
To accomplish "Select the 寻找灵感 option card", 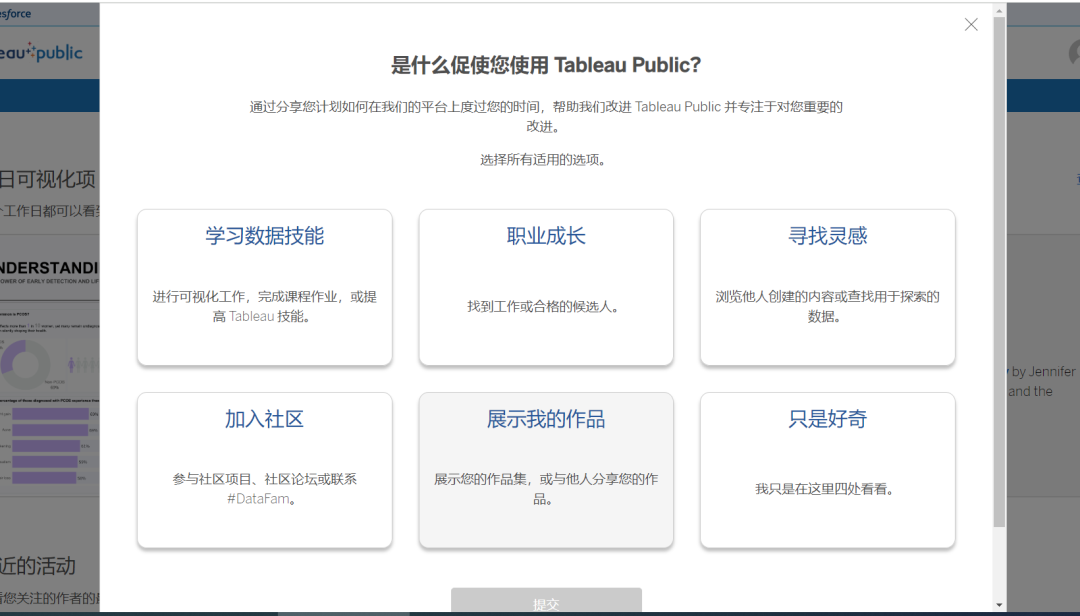I will click(x=827, y=287).
